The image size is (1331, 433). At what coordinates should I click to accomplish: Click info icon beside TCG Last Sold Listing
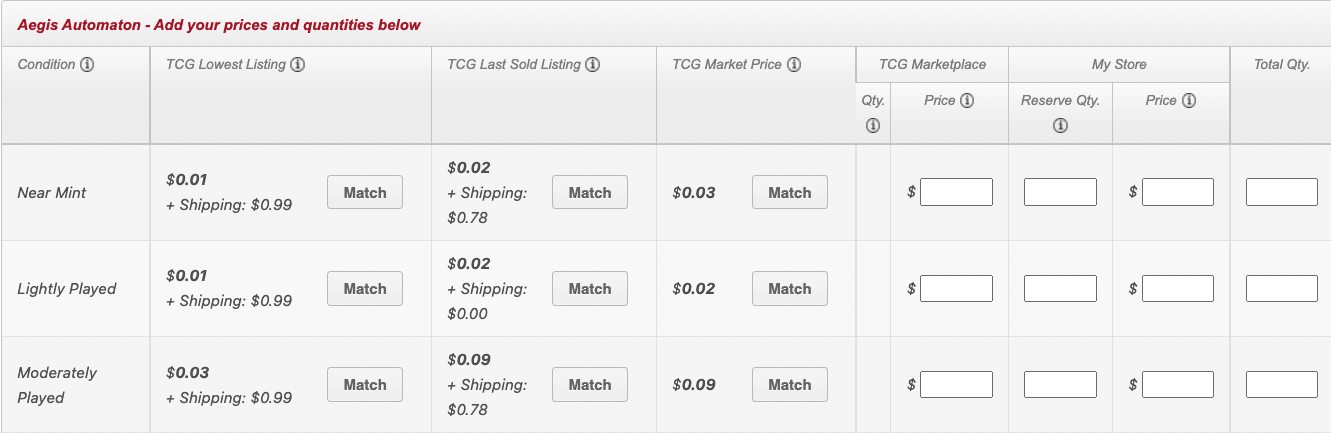(592, 65)
